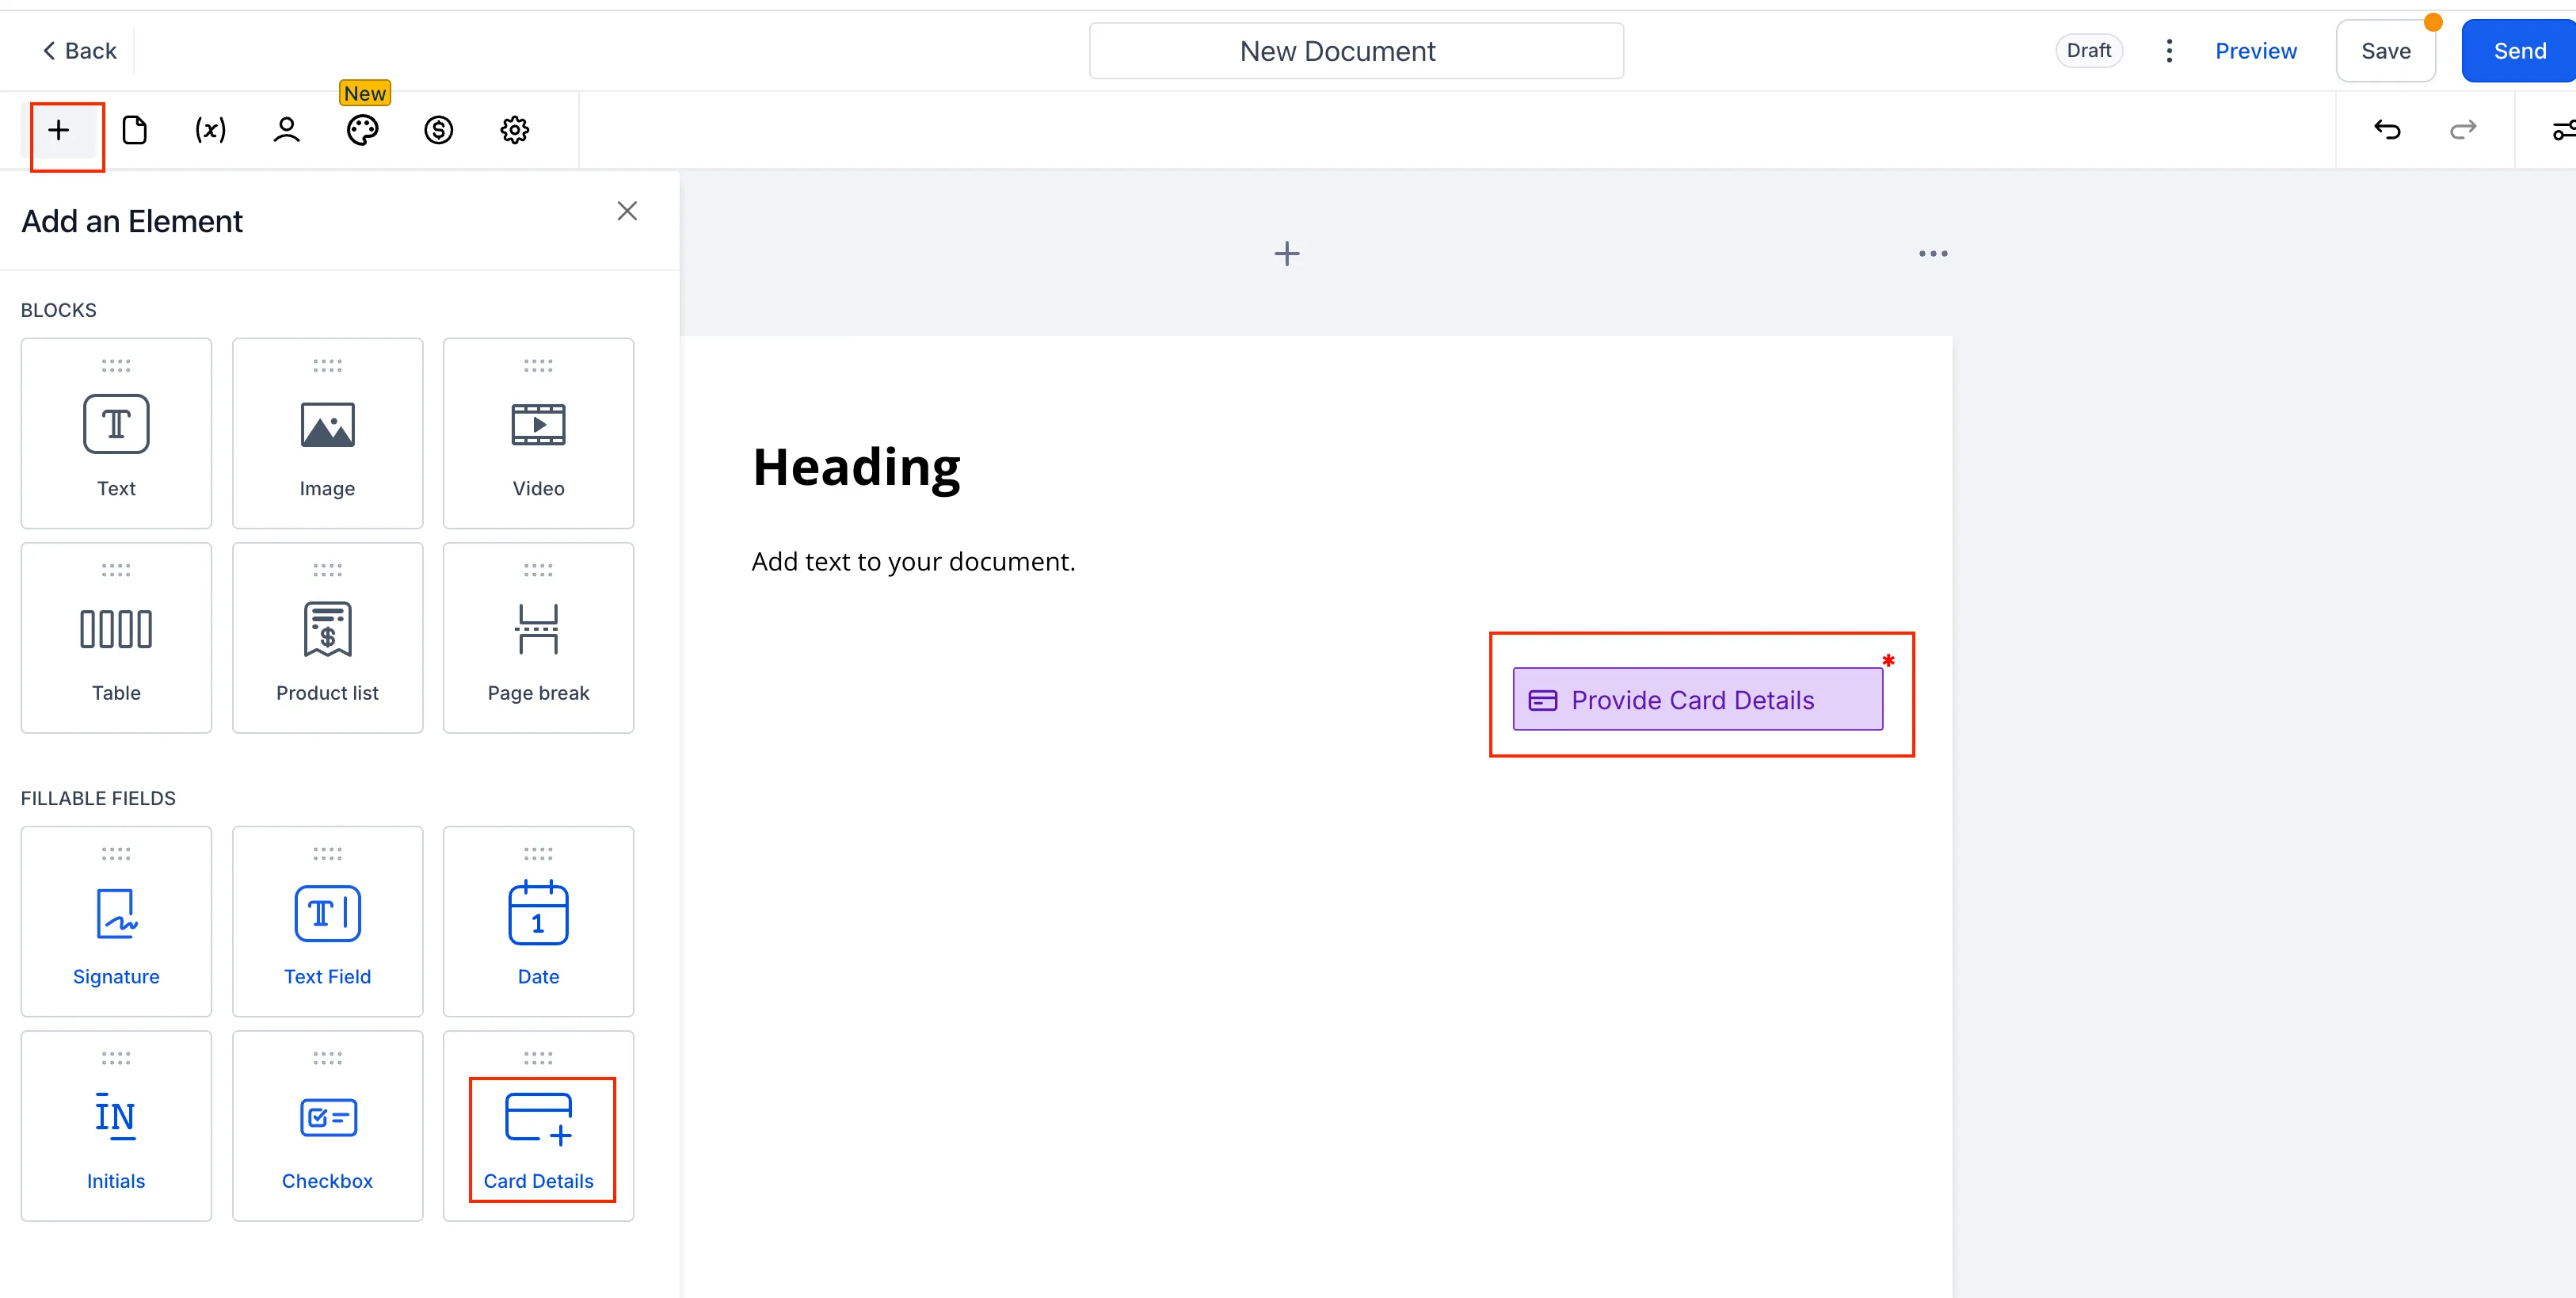This screenshot has width=2576, height=1298.
Task: Open the overflow menu beside Draft status
Action: pyautogui.click(x=2169, y=50)
